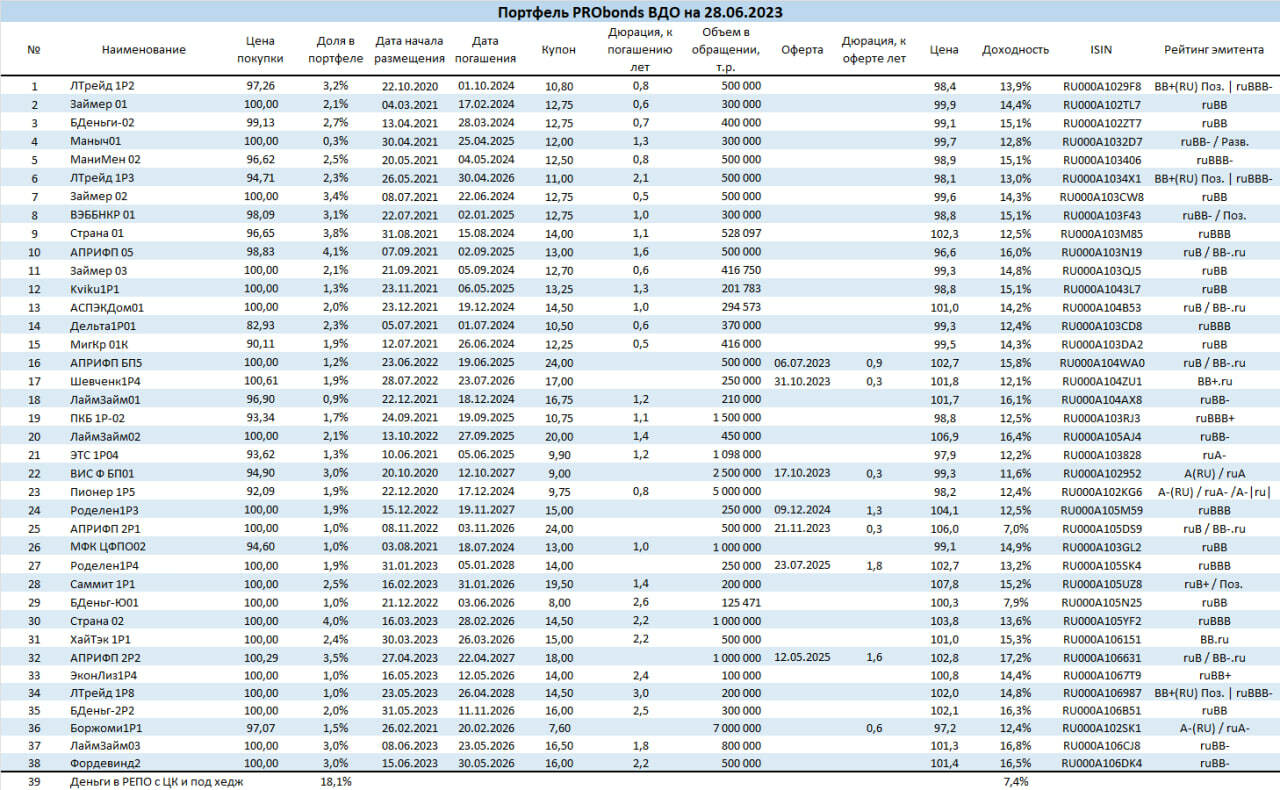Screen dimensions: 1280x790
Task: Click the 'Займер 01' name cell
Action: (x=99, y=104)
